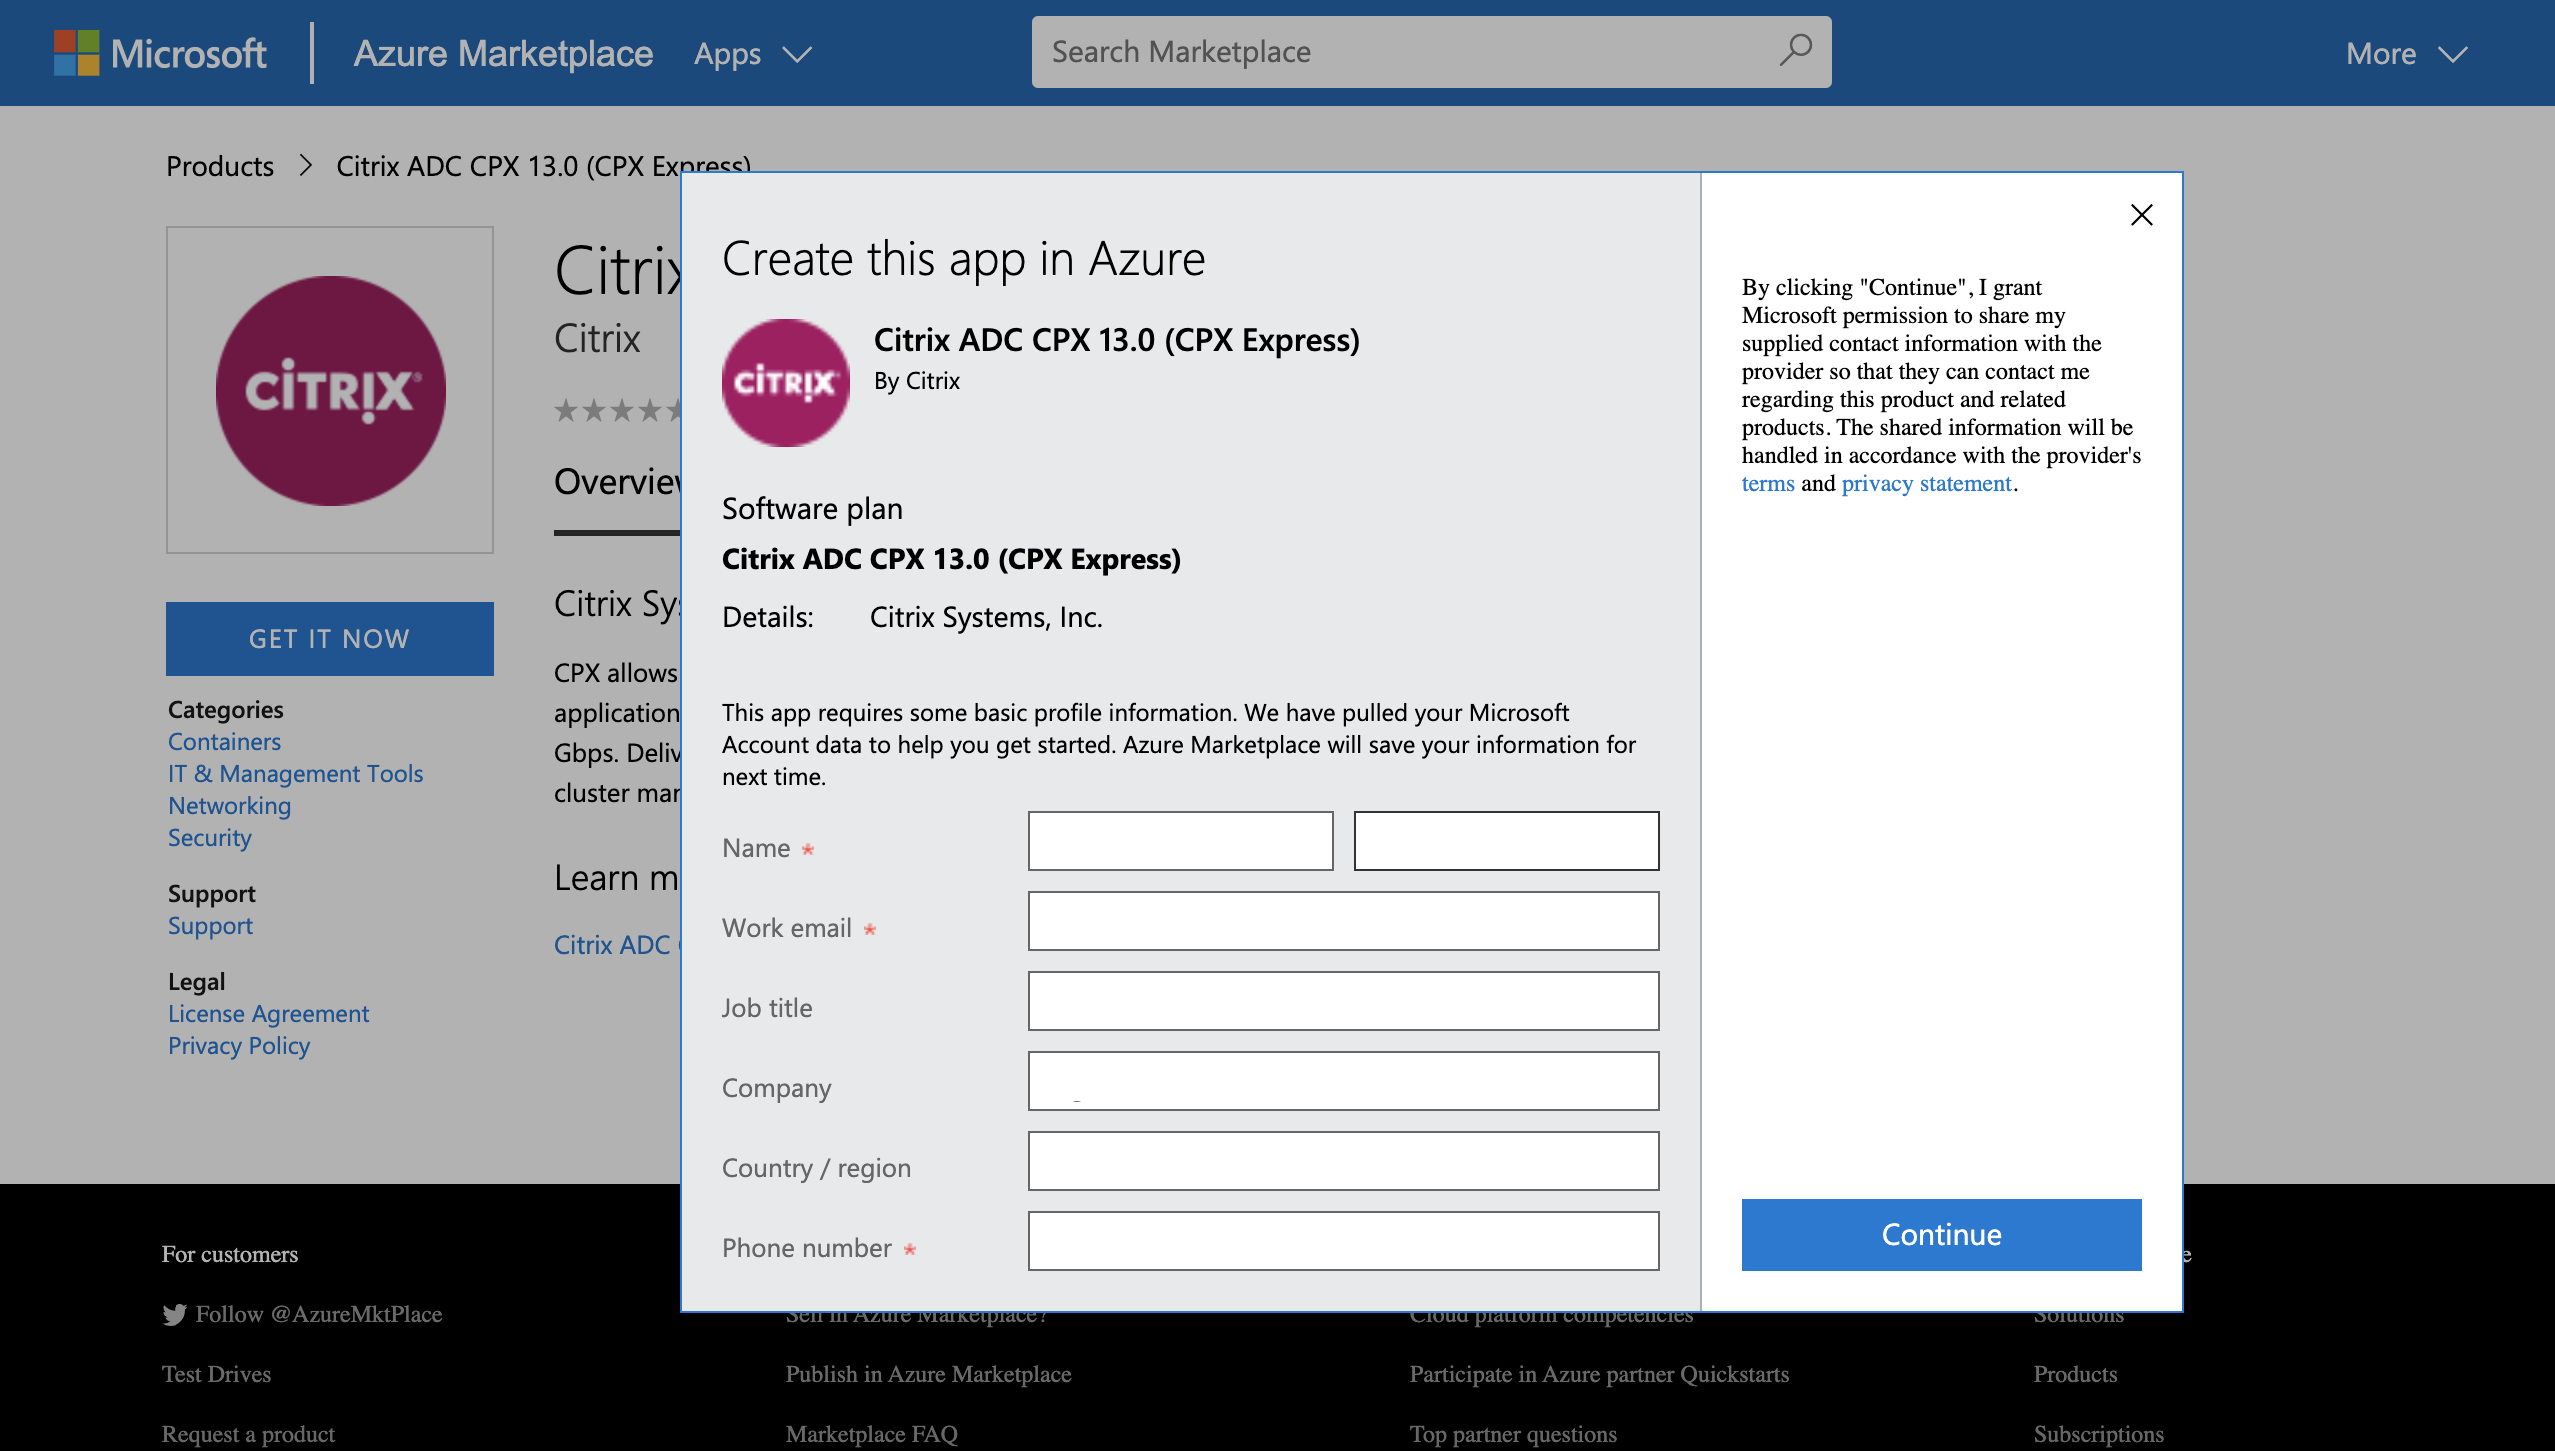This screenshot has height=1451, width=2555.
Task: Expand the More menu
Action: (x=2407, y=54)
